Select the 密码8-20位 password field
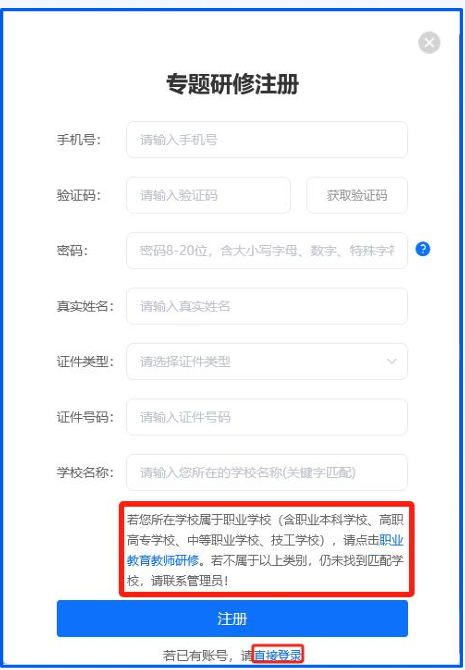Image resolution: width=465 pixels, height=670 pixels. pos(267,250)
